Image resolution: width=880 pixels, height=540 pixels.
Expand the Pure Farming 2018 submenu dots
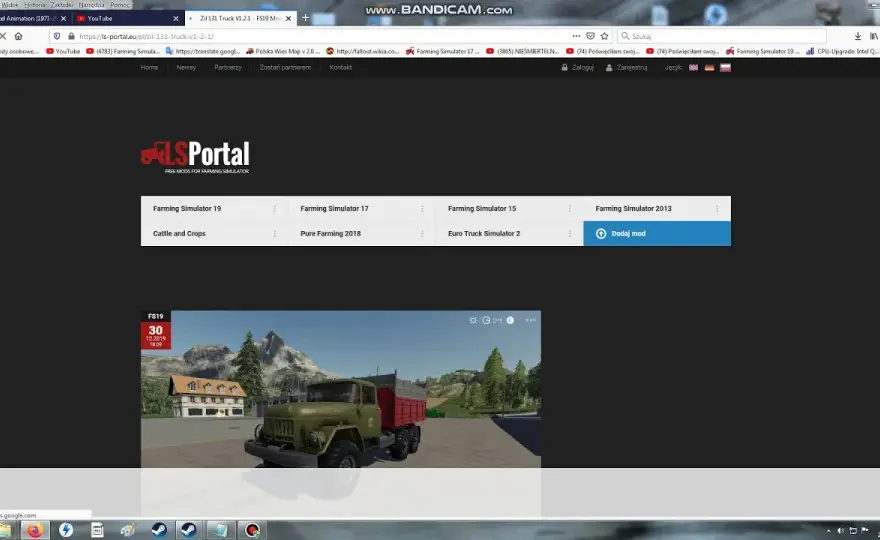422,234
